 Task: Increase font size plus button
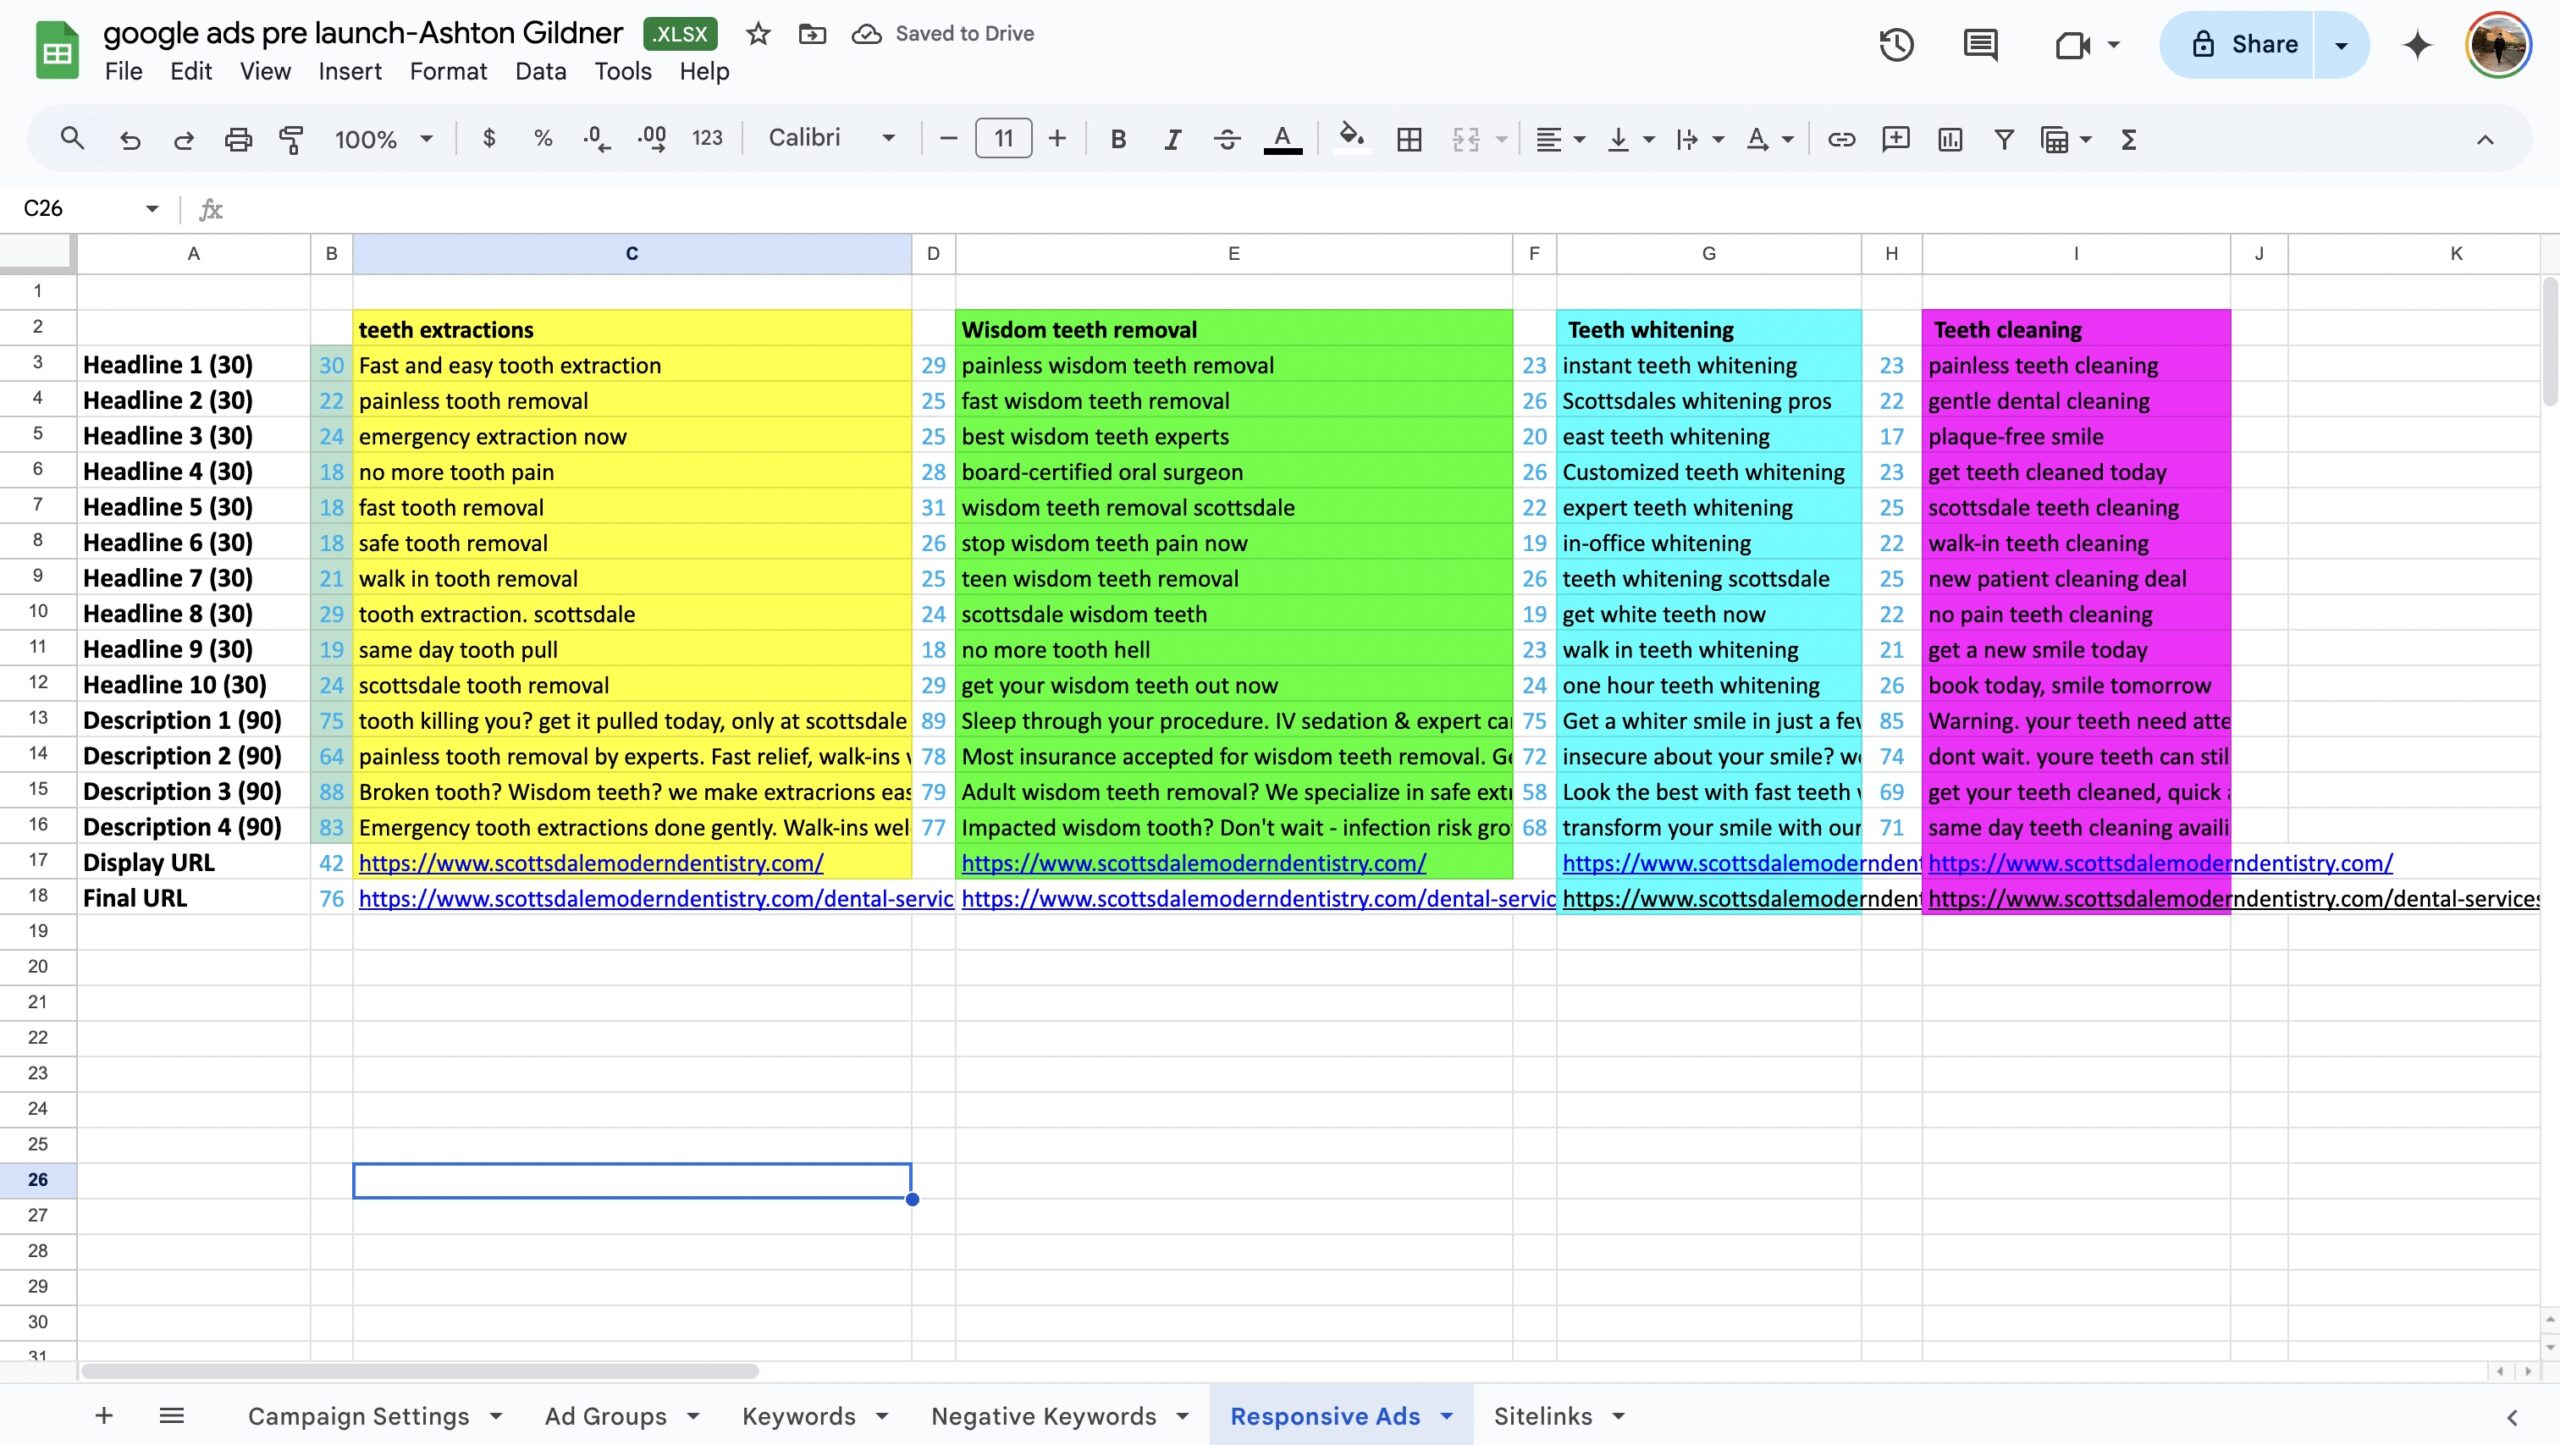pyautogui.click(x=1057, y=139)
